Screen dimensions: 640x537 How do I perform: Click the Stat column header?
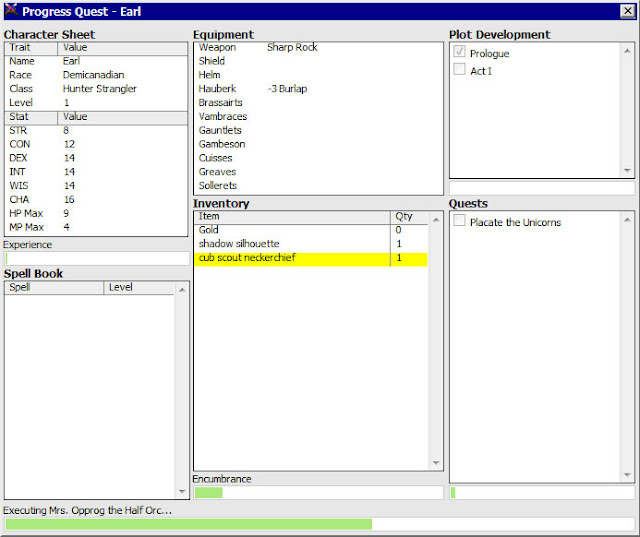31,118
